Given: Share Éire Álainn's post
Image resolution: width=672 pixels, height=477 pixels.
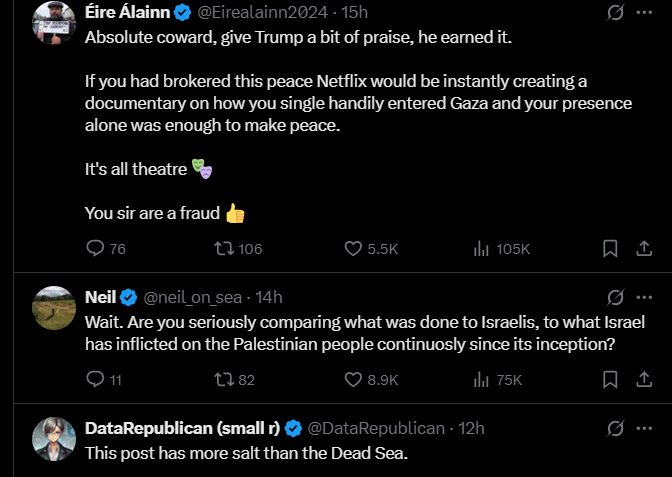Looking at the screenshot, I should point(645,249).
